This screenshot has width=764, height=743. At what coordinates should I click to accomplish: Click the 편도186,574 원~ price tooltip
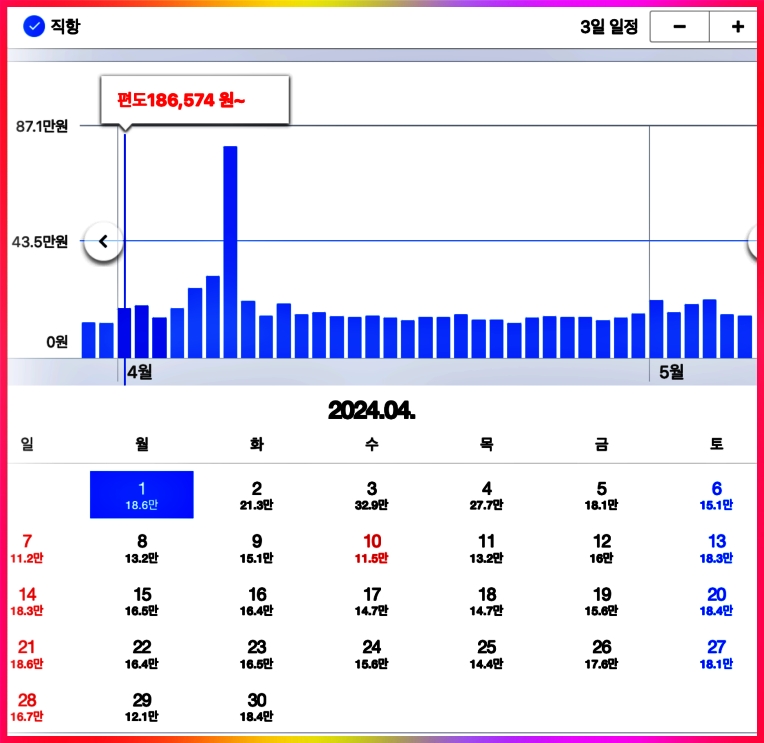tap(195, 100)
